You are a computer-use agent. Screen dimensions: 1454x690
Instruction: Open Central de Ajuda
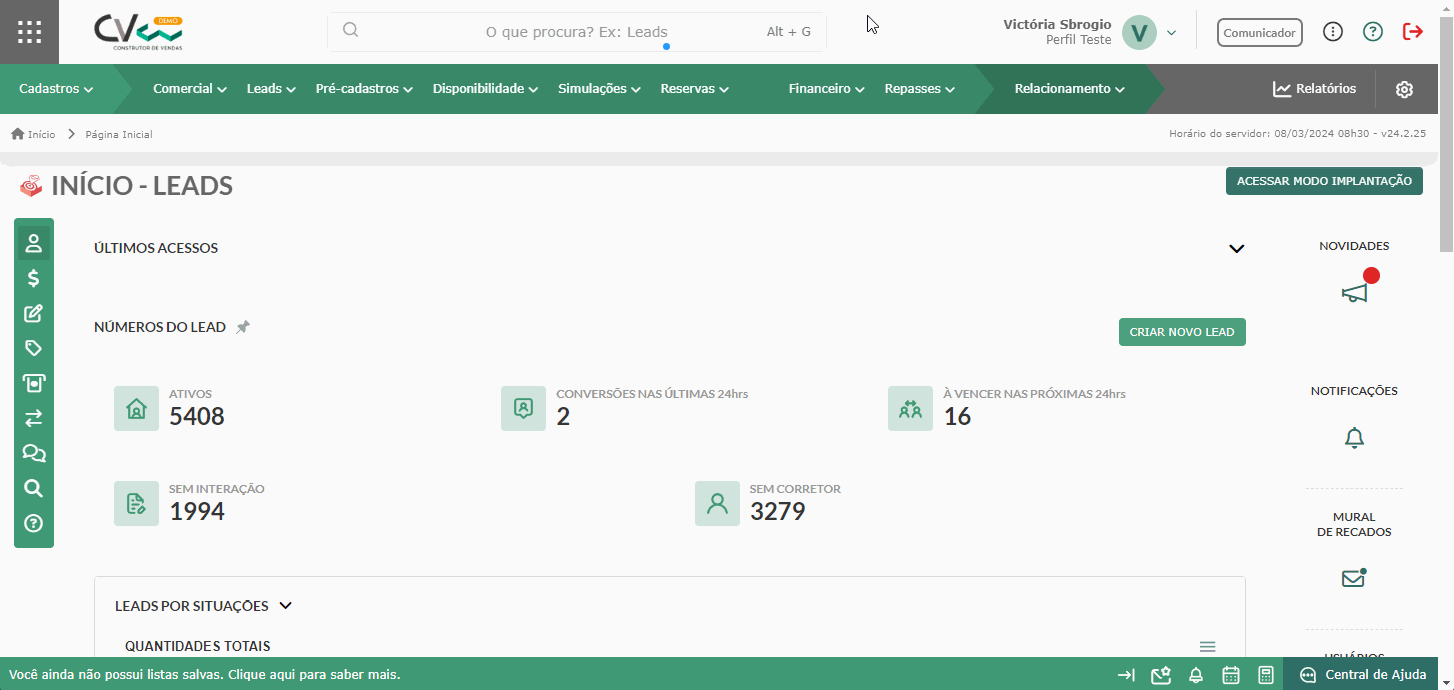point(1363,675)
